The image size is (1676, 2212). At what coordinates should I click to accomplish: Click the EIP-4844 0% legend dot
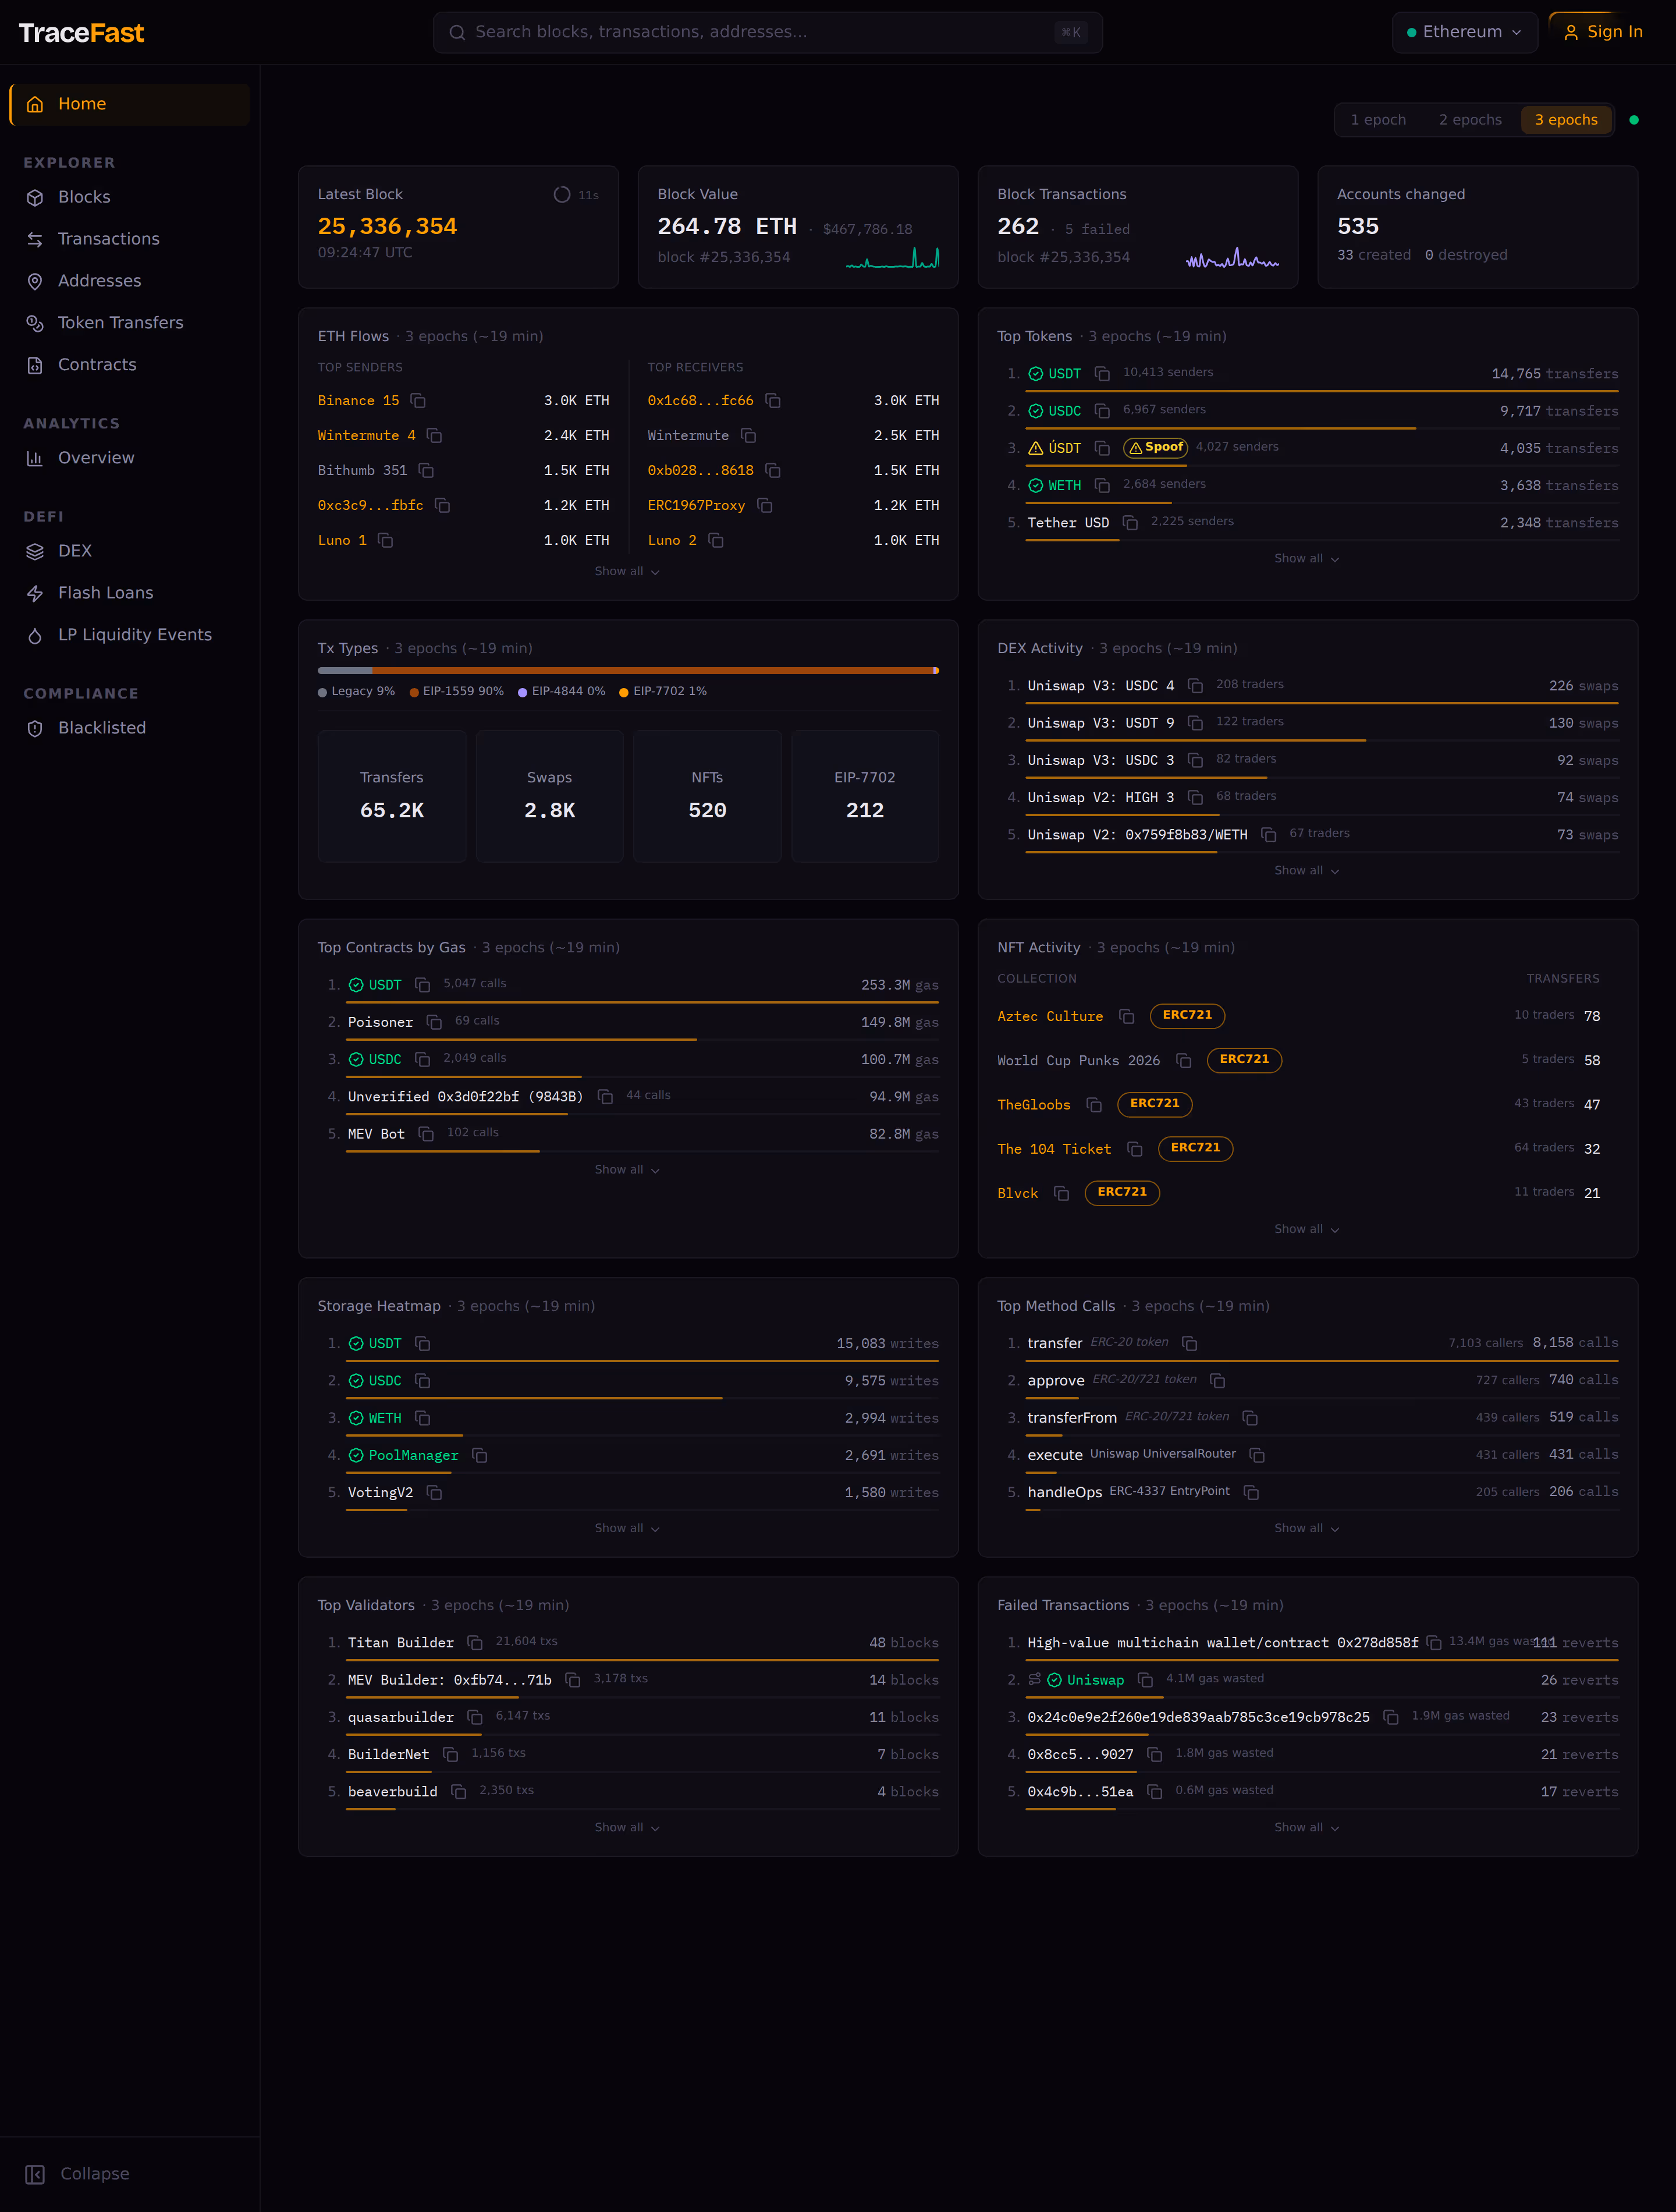tap(522, 692)
